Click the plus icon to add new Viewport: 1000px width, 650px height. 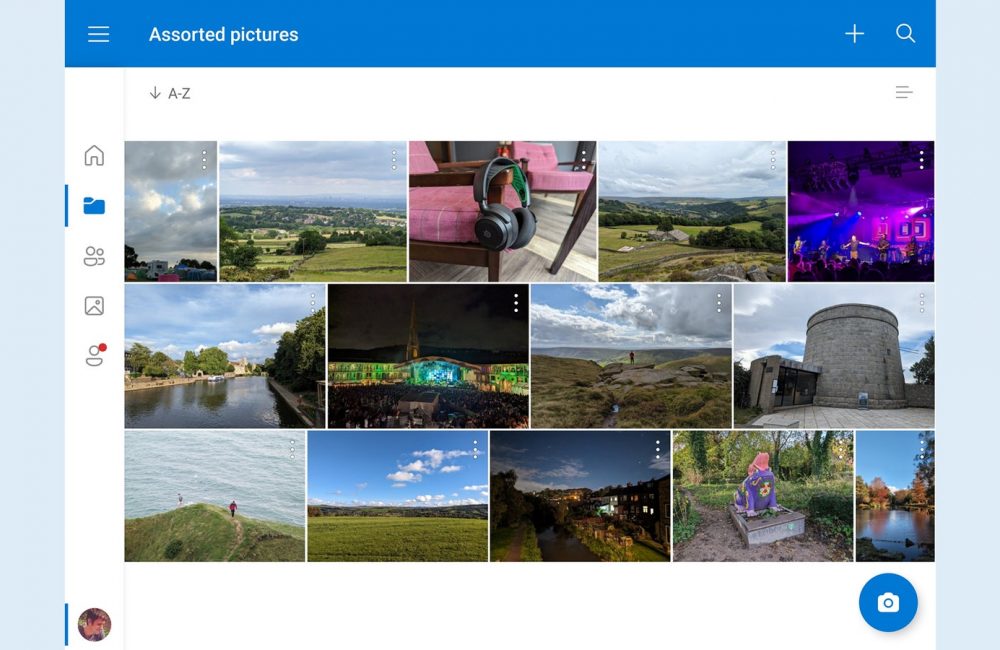pyautogui.click(x=854, y=34)
